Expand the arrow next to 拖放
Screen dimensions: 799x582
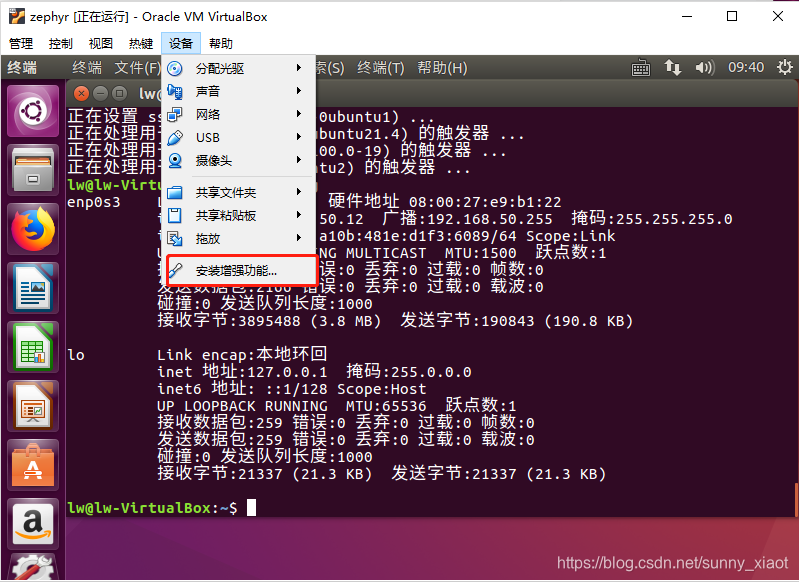[299, 237]
